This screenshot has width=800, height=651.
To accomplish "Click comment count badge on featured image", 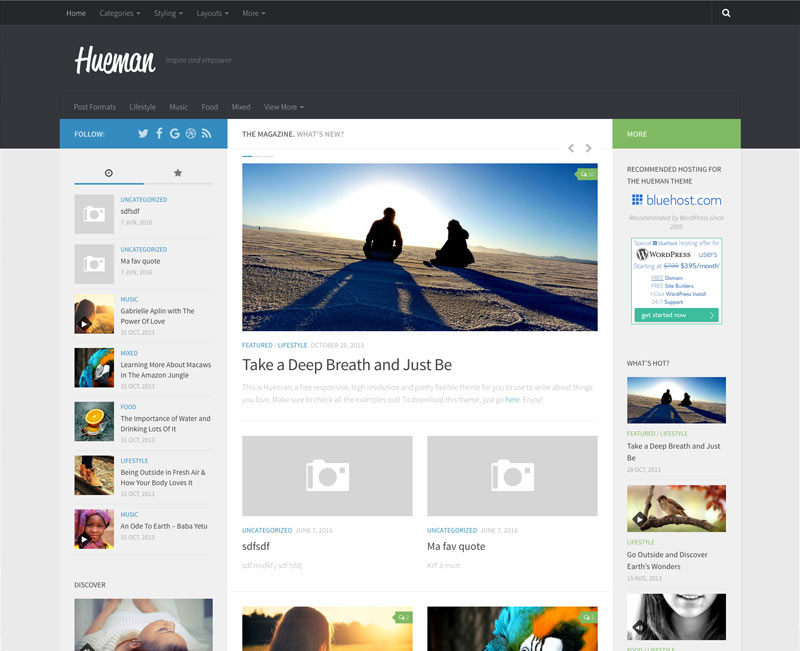I will coord(586,174).
